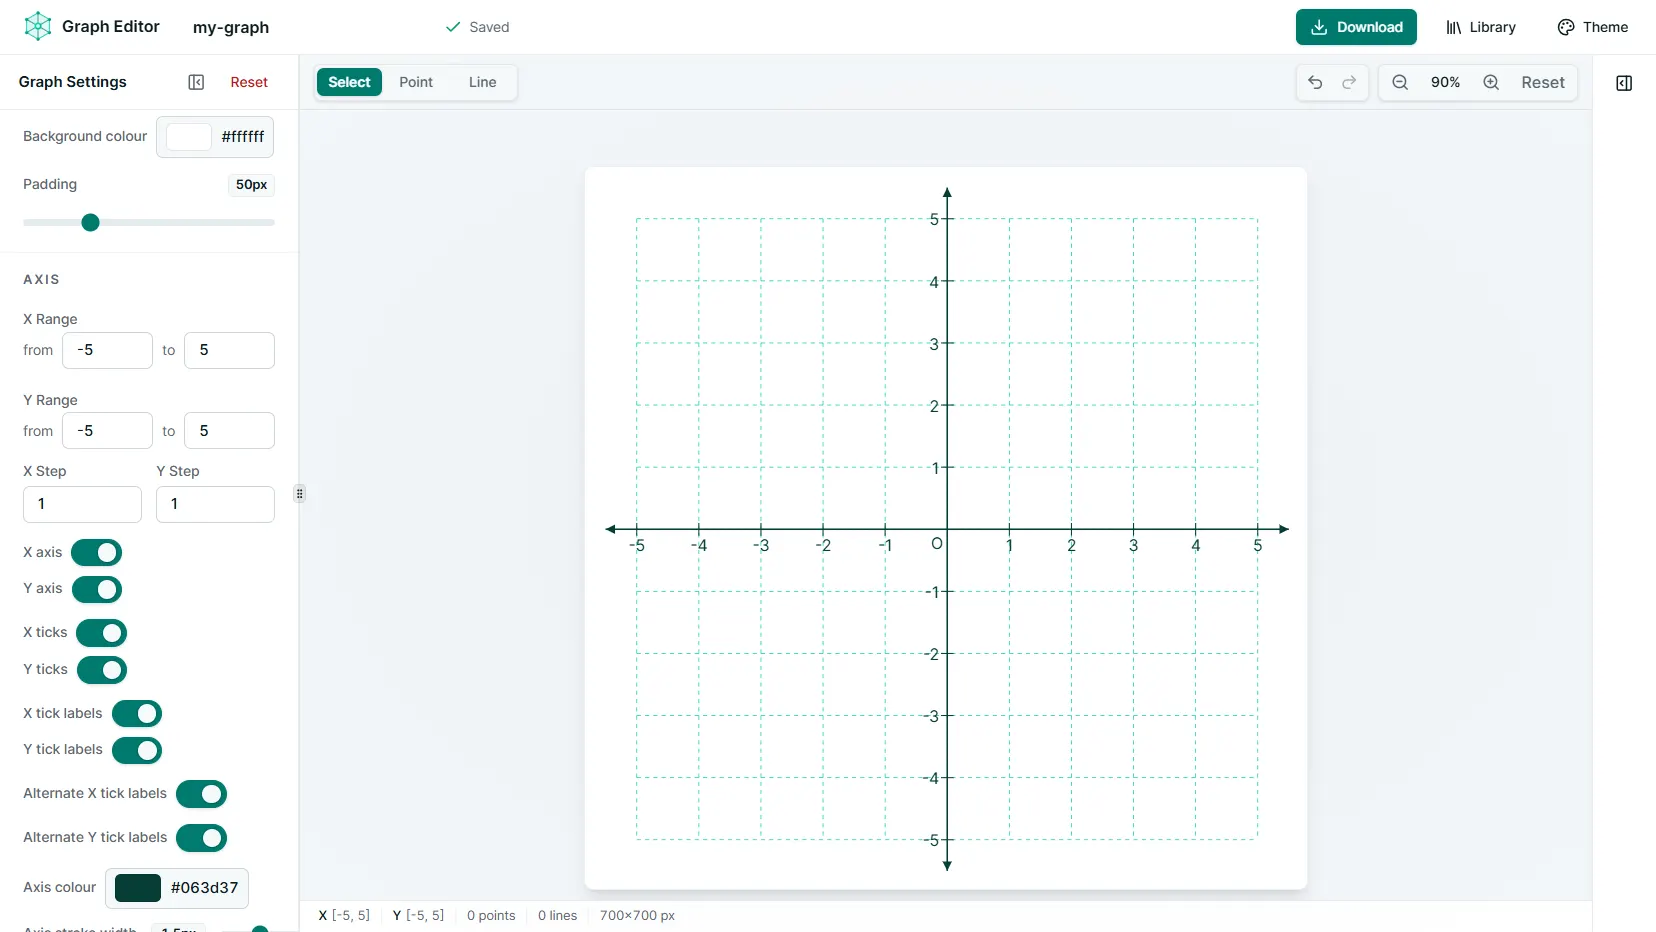Viewport: 1656px width, 932px height.
Task: Disable Y ticks
Action: pos(102,670)
